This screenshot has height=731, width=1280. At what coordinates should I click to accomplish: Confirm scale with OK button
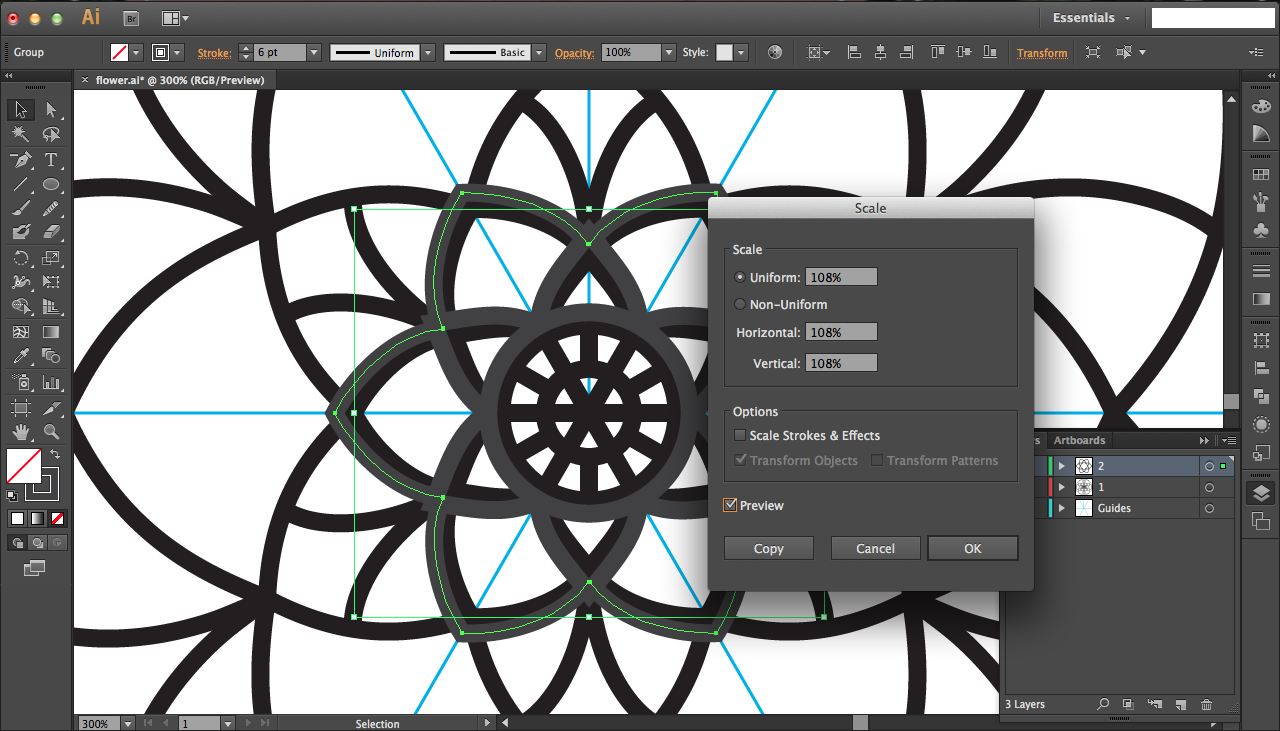click(973, 548)
